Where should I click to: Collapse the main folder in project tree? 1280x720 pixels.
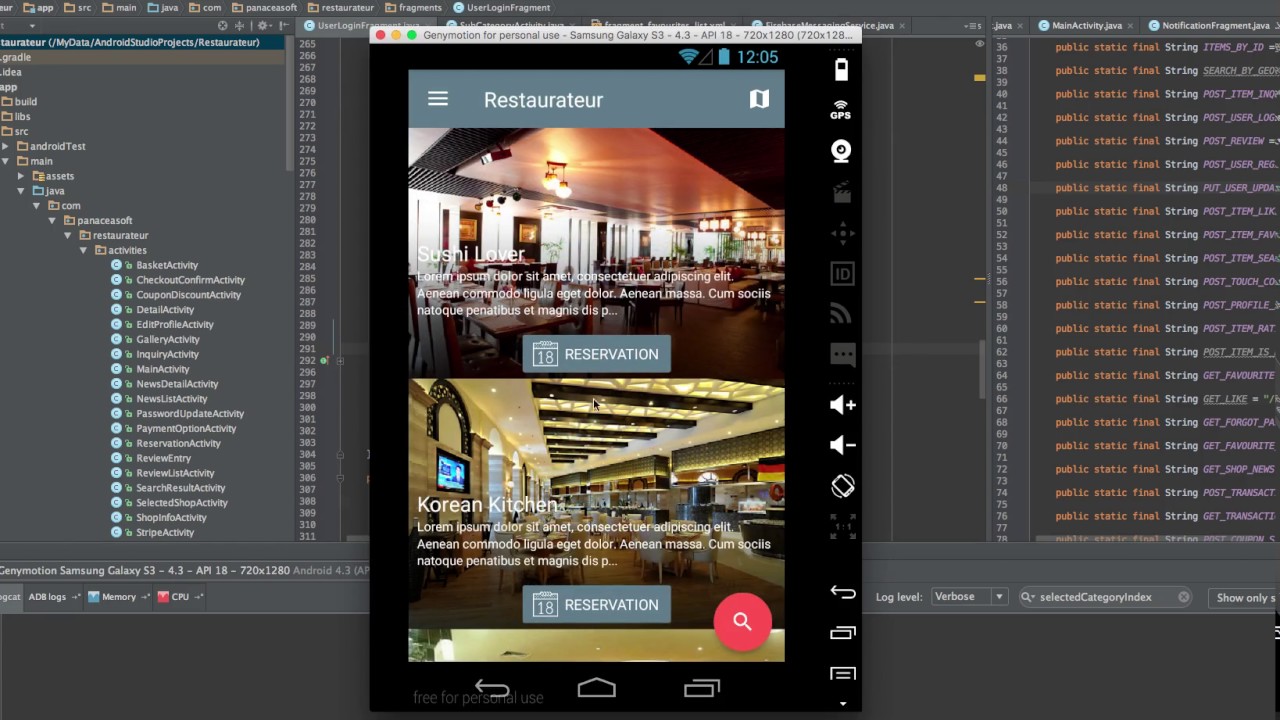tap(6, 161)
